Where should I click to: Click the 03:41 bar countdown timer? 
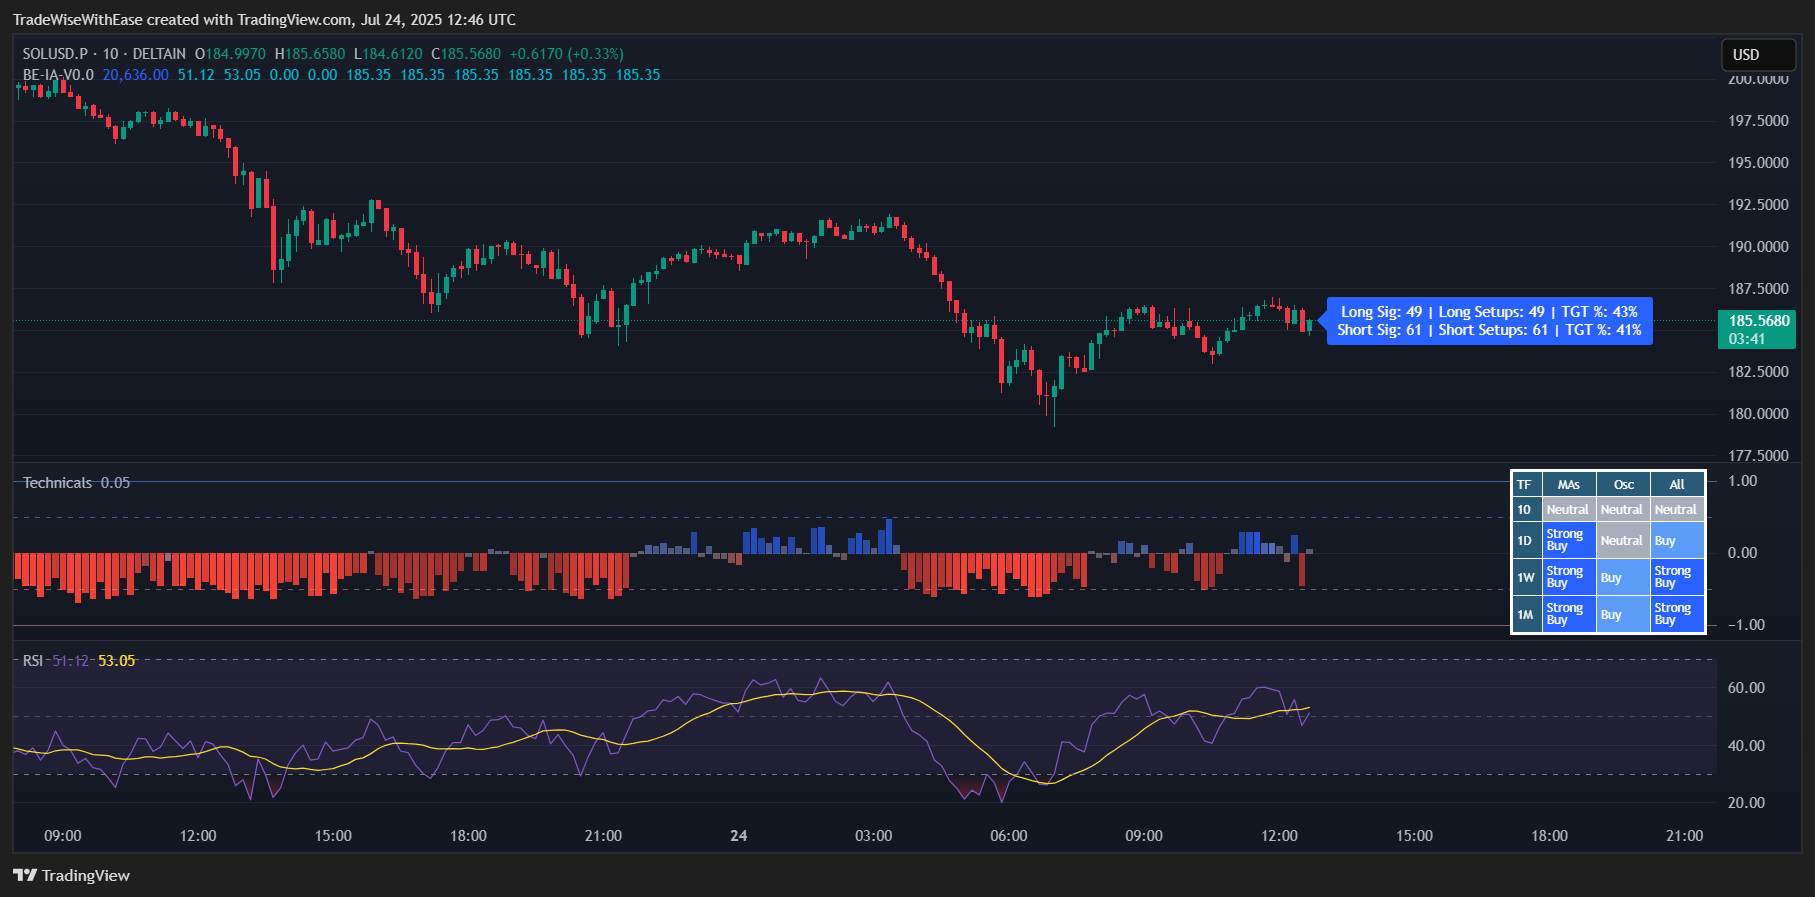[1747, 339]
